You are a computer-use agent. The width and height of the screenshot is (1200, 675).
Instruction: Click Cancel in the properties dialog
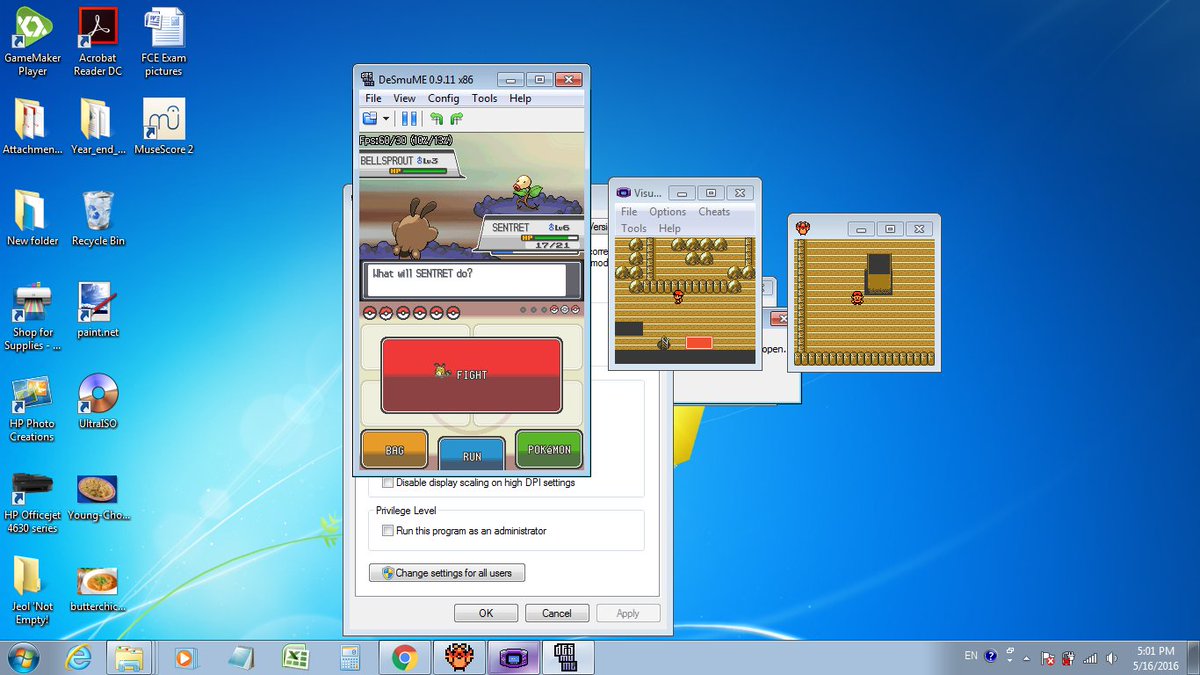coord(557,613)
